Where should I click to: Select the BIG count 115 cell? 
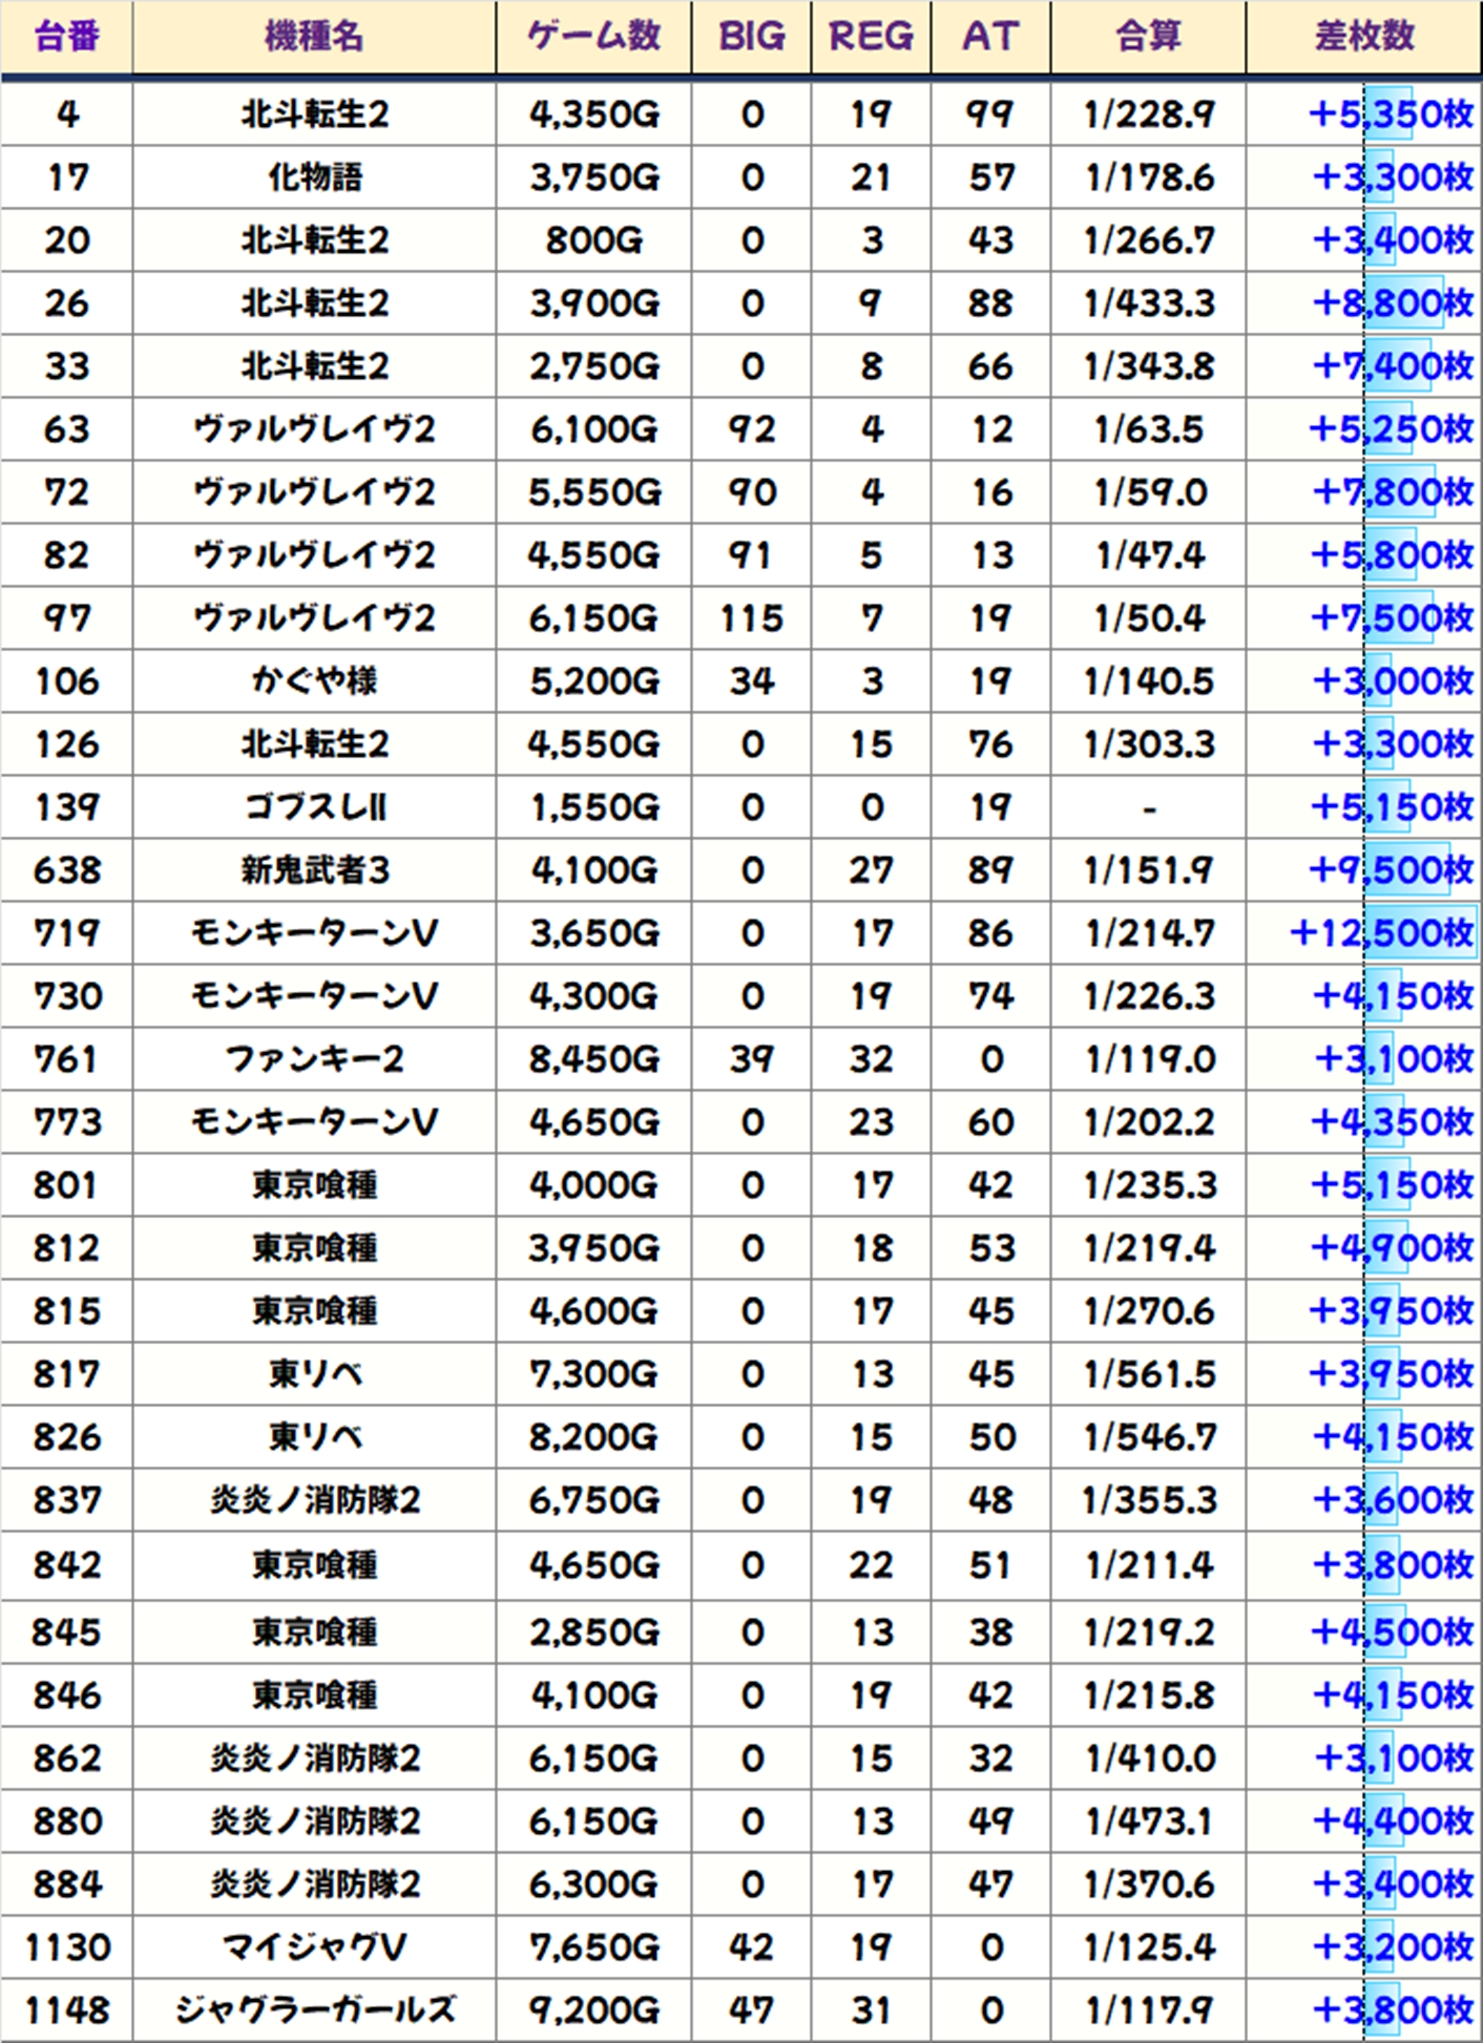(751, 618)
